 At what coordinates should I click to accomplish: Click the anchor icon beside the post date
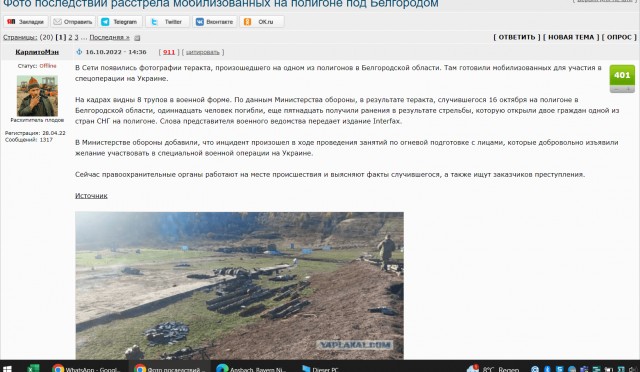(x=79, y=52)
